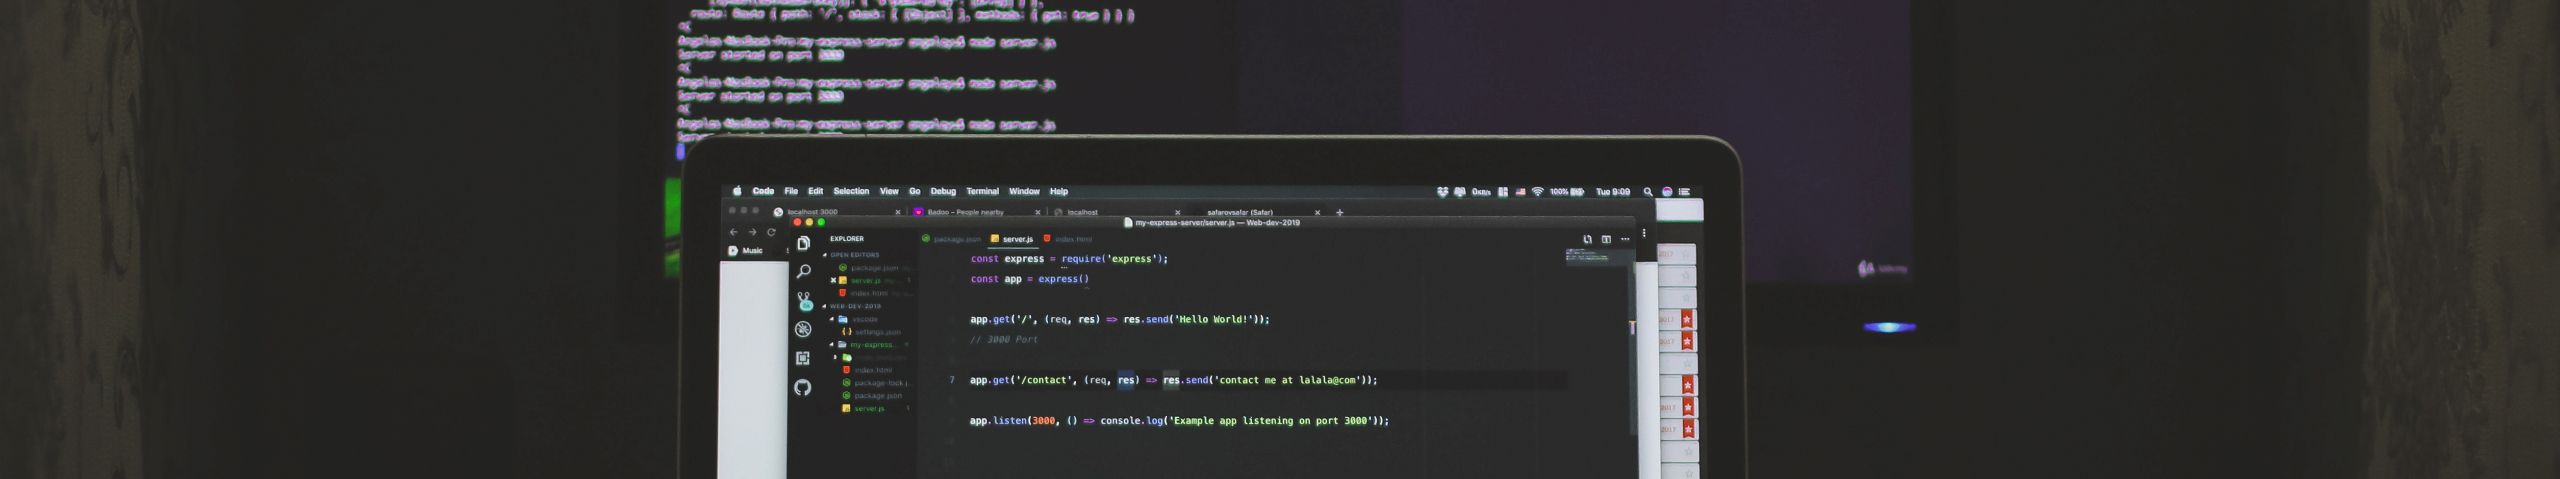Viewport: 2560px width, 479px height.
Task: Open the GitHub icon in activity bar
Action: [803, 387]
